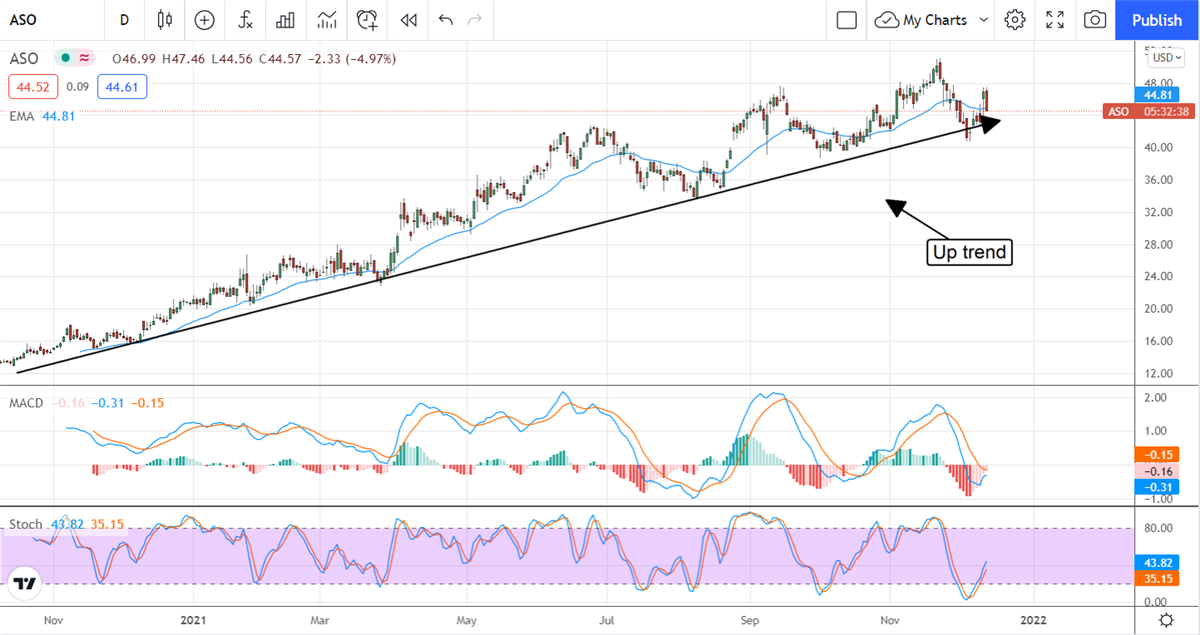Screen dimensions: 1200x635
Task: Toggle the pink data mode indicator
Action: pos(84,59)
